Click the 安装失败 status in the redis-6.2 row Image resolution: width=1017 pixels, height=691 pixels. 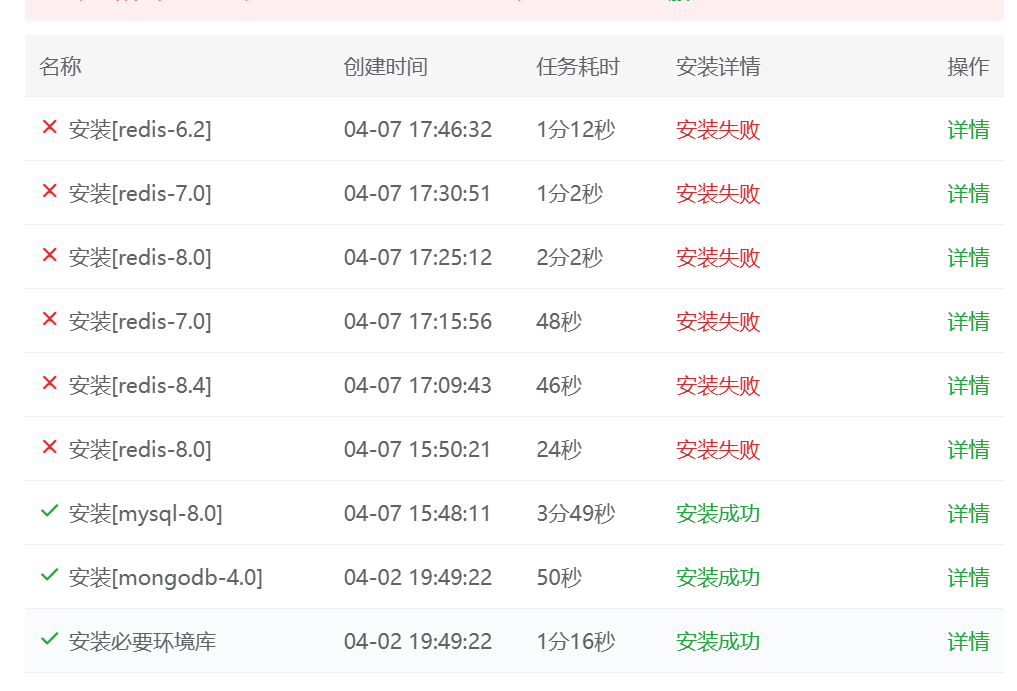(x=718, y=130)
